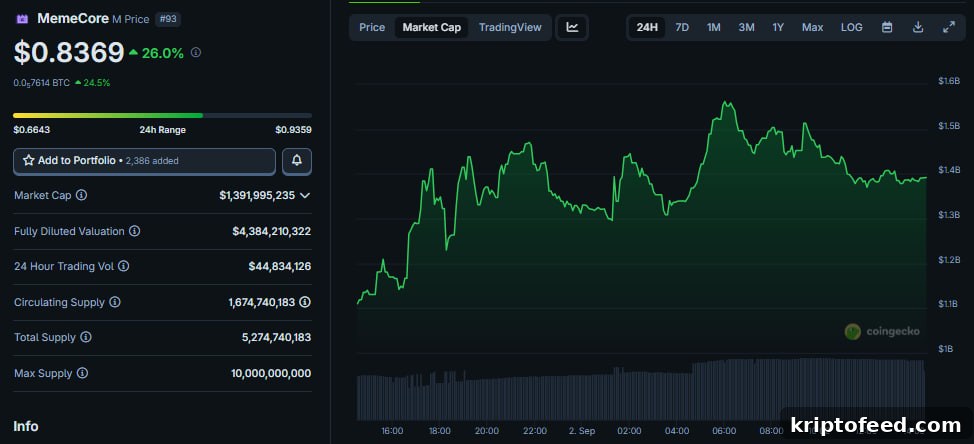
Task: Toggle LOG scale on chart
Action: pyautogui.click(x=852, y=27)
